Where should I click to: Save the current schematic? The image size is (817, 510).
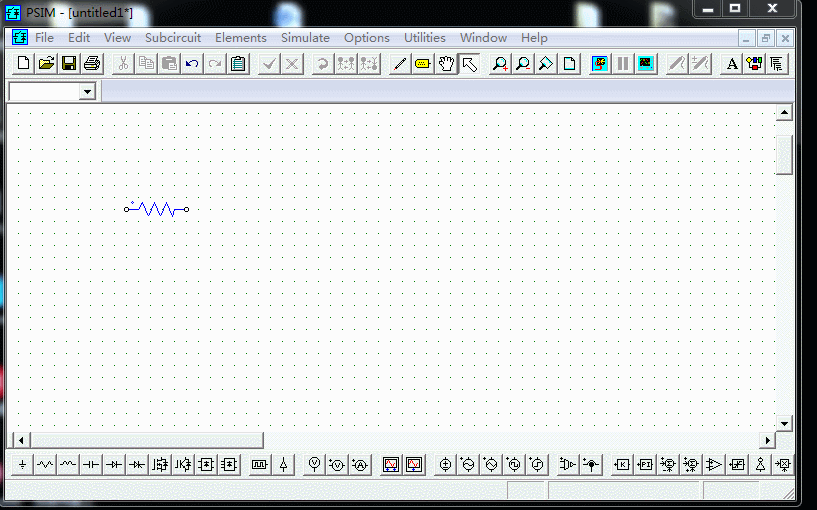[69, 64]
